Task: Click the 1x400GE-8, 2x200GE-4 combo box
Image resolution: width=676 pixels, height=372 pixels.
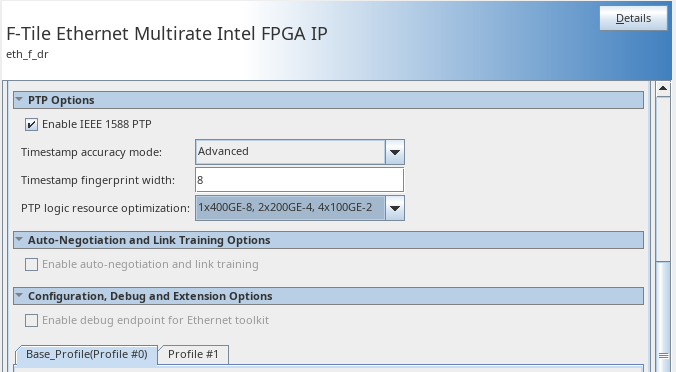Action: pyautogui.click(x=300, y=208)
